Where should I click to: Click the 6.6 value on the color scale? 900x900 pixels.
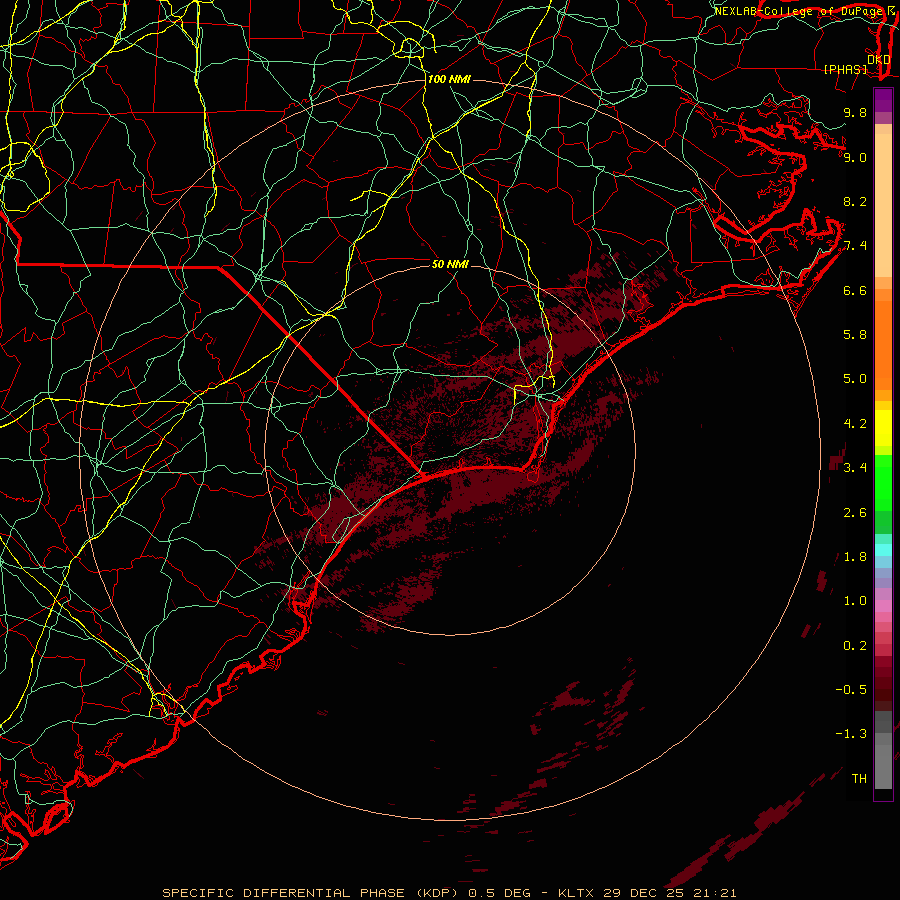tap(855, 290)
